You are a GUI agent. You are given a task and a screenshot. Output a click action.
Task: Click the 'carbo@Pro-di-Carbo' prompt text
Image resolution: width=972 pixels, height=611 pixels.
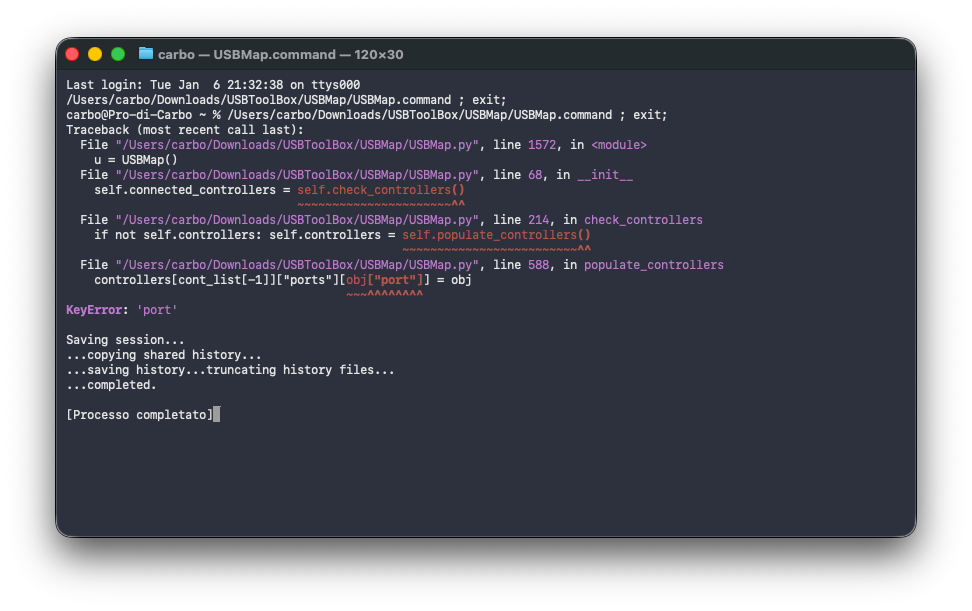129,115
